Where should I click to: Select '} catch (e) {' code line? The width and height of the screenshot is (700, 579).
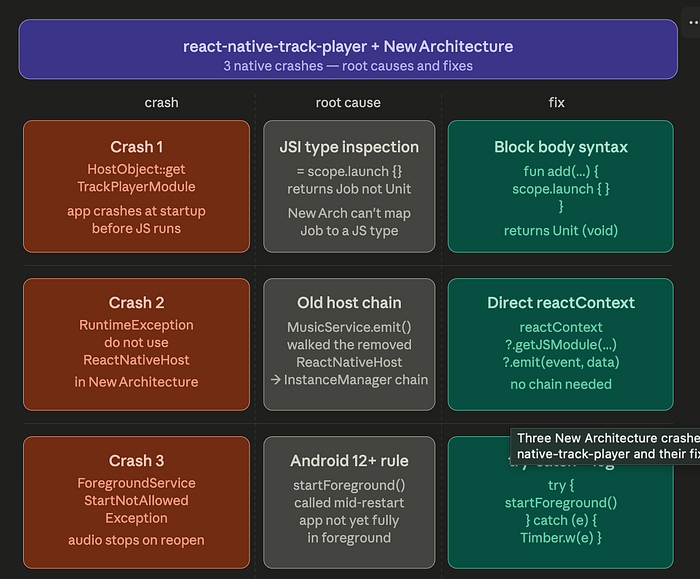pos(561,520)
